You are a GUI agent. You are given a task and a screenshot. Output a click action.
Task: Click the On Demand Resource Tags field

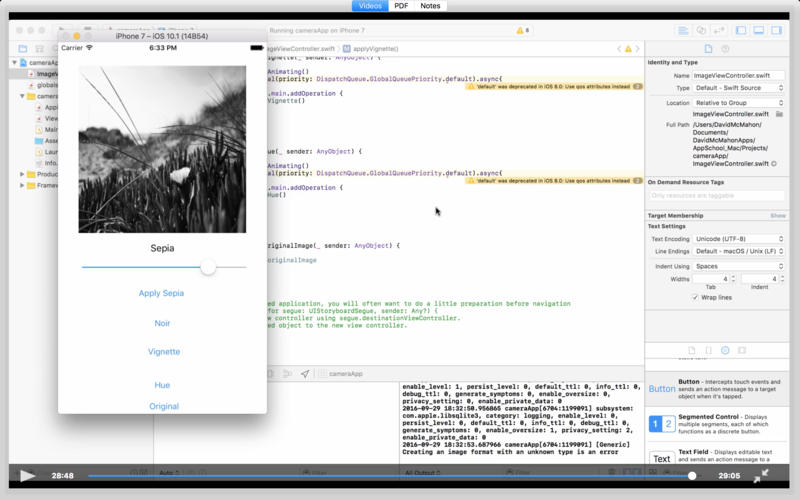click(717, 195)
